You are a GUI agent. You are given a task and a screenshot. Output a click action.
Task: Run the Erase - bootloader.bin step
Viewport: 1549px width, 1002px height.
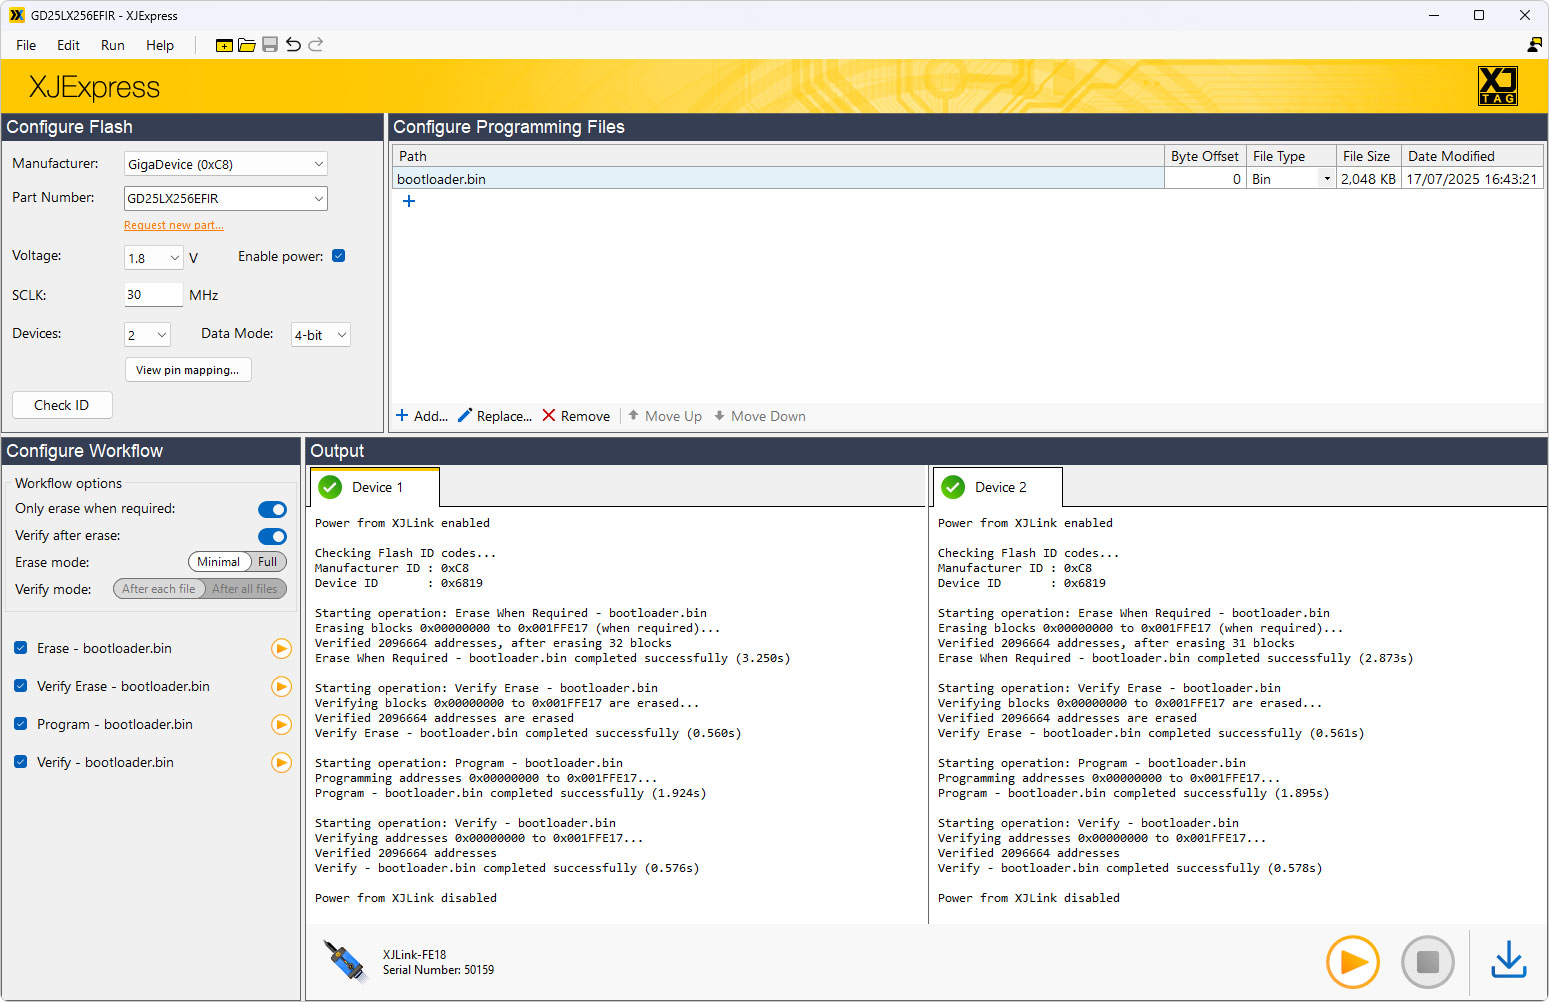click(x=281, y=649)
